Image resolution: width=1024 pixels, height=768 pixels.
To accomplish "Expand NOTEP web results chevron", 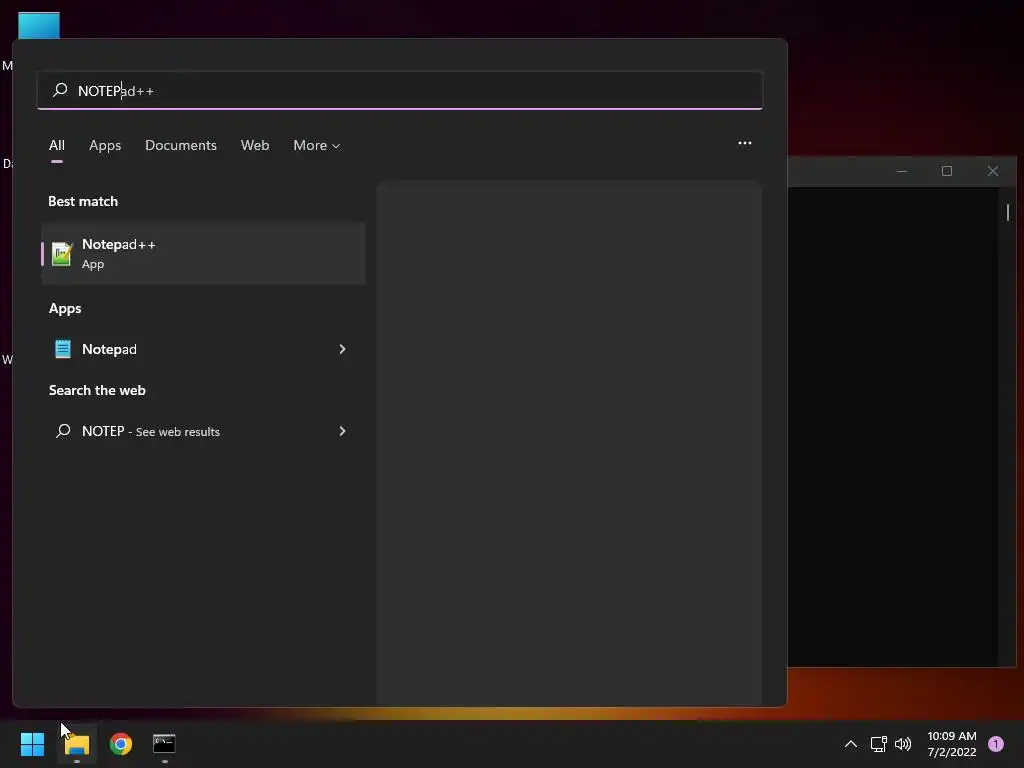I will (x=342, y=431).
